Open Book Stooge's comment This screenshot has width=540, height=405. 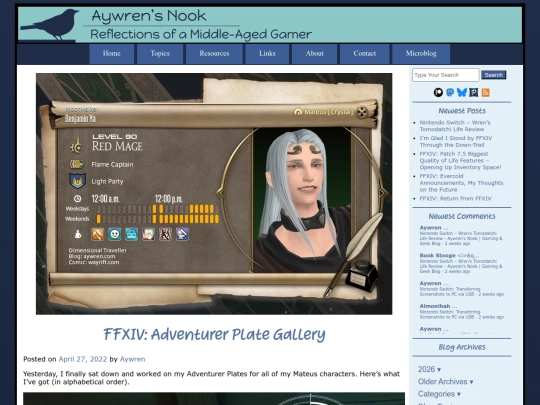(461, 263)
